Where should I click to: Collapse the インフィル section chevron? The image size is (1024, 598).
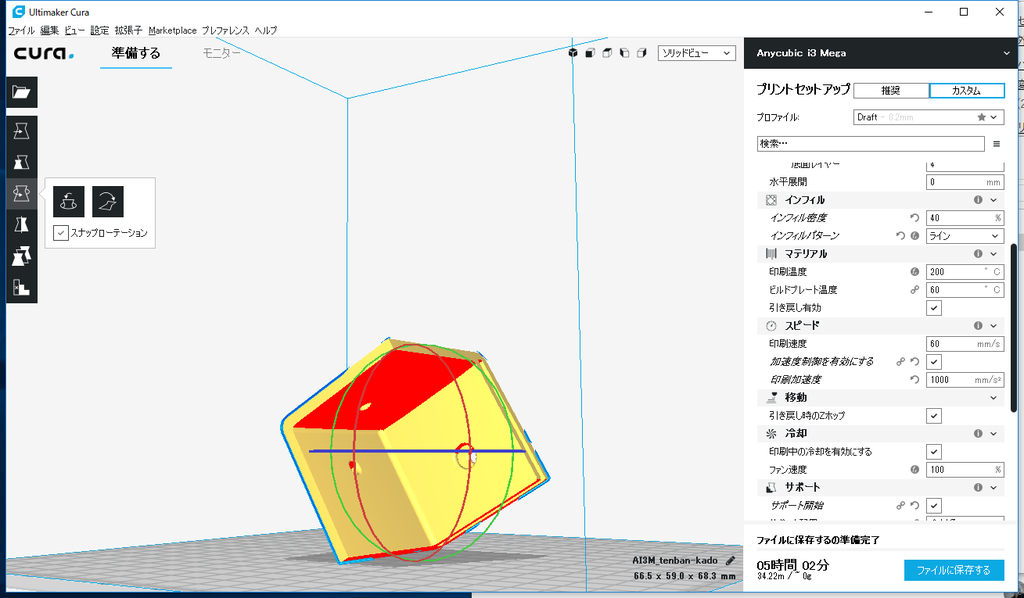click(994, 200)
